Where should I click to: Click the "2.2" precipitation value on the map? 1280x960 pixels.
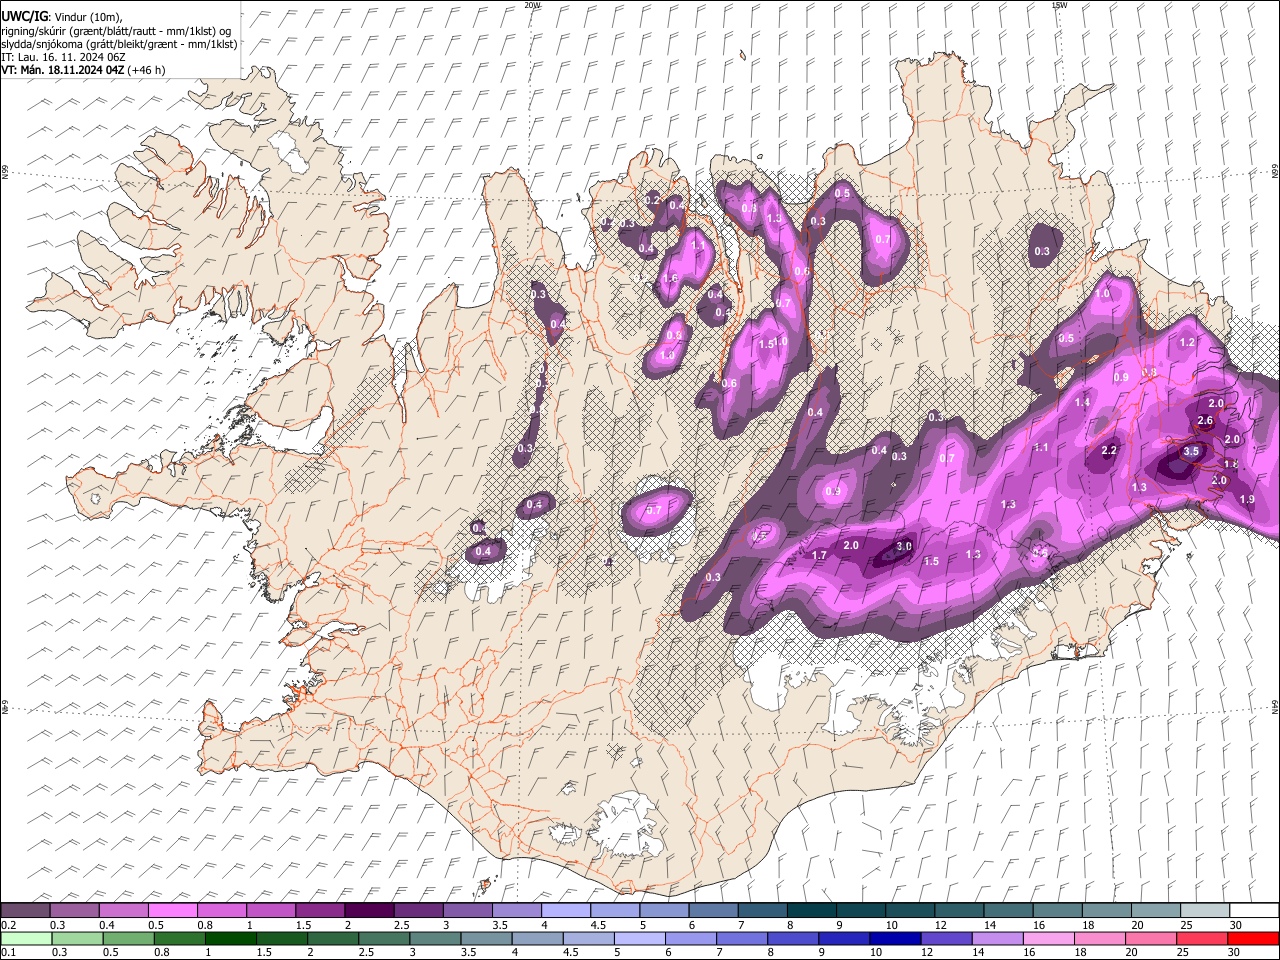point(1108,451)
